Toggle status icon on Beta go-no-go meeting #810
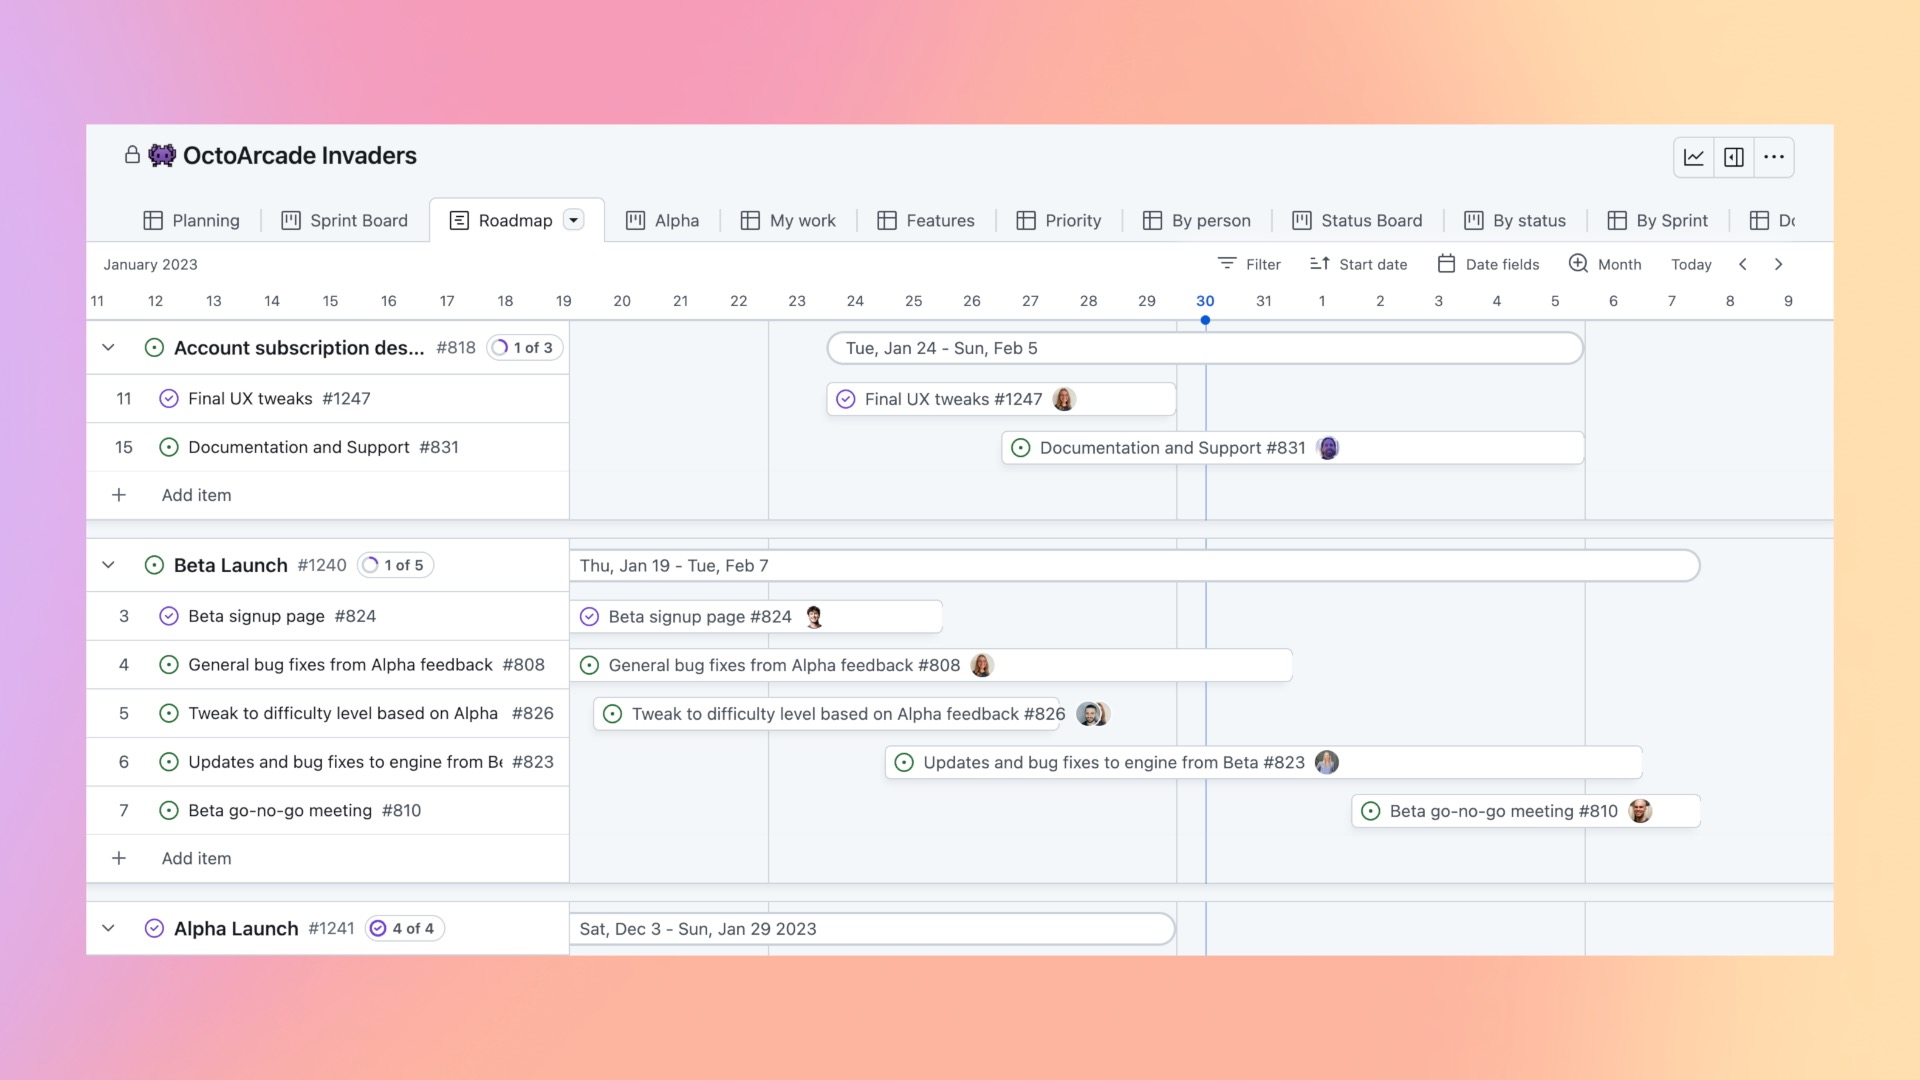 168,810
